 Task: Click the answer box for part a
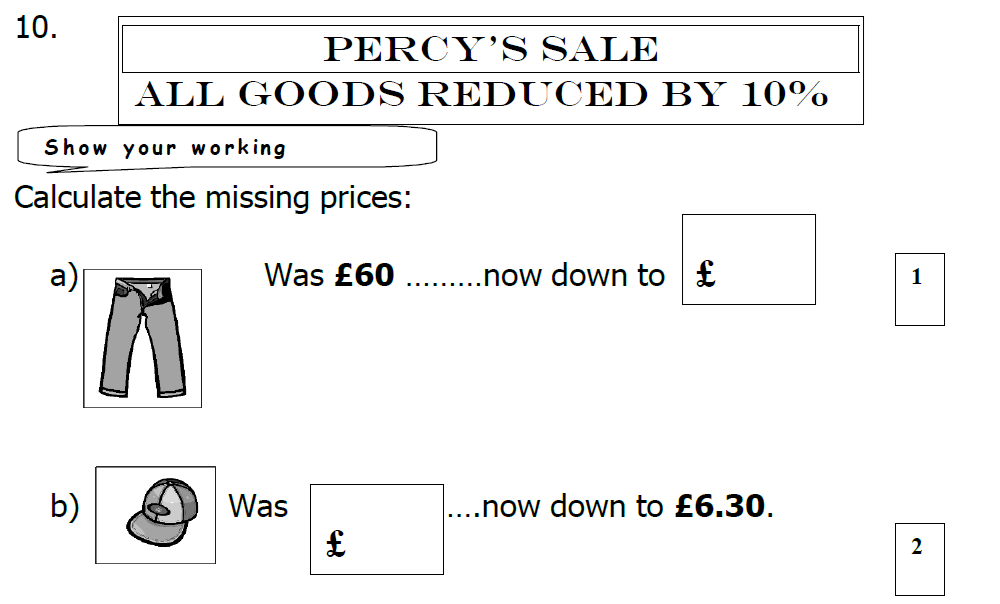coord(749,260)
